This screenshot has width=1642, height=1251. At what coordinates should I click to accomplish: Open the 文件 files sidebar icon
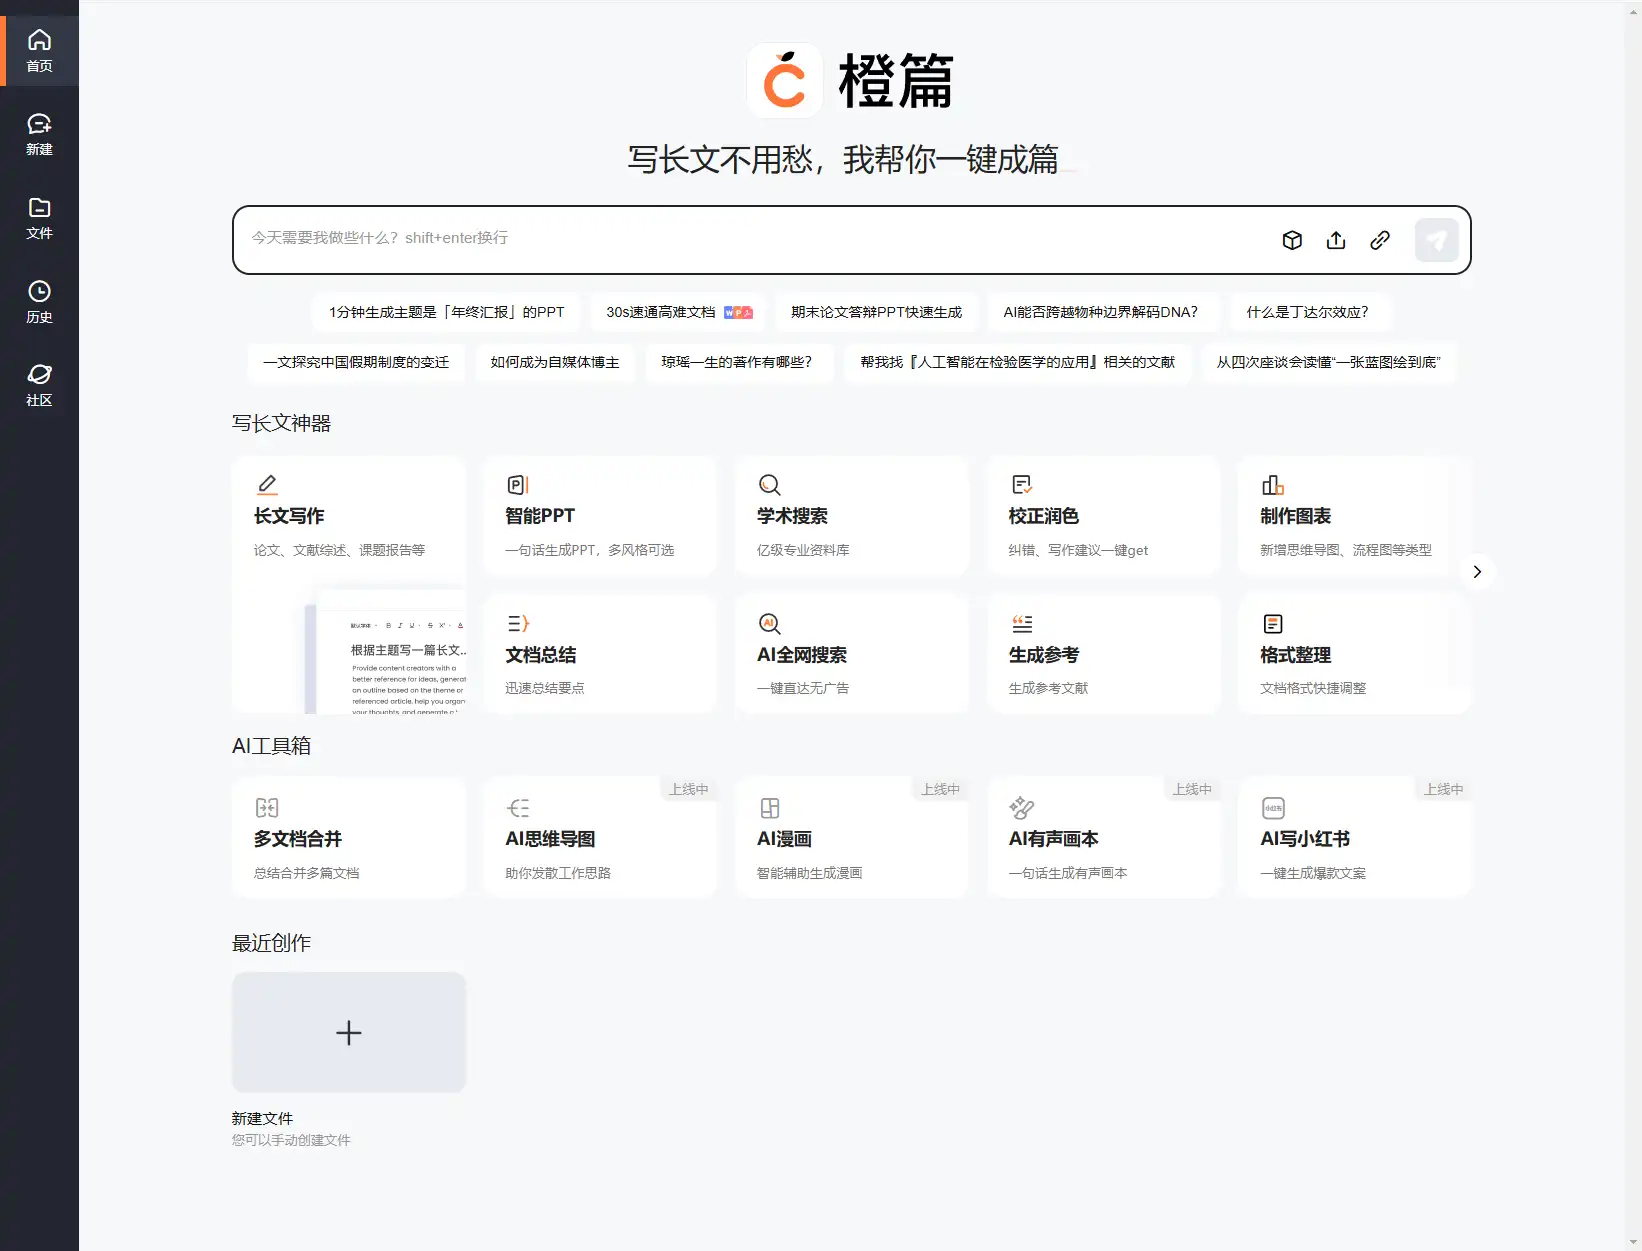pos(39,208)
